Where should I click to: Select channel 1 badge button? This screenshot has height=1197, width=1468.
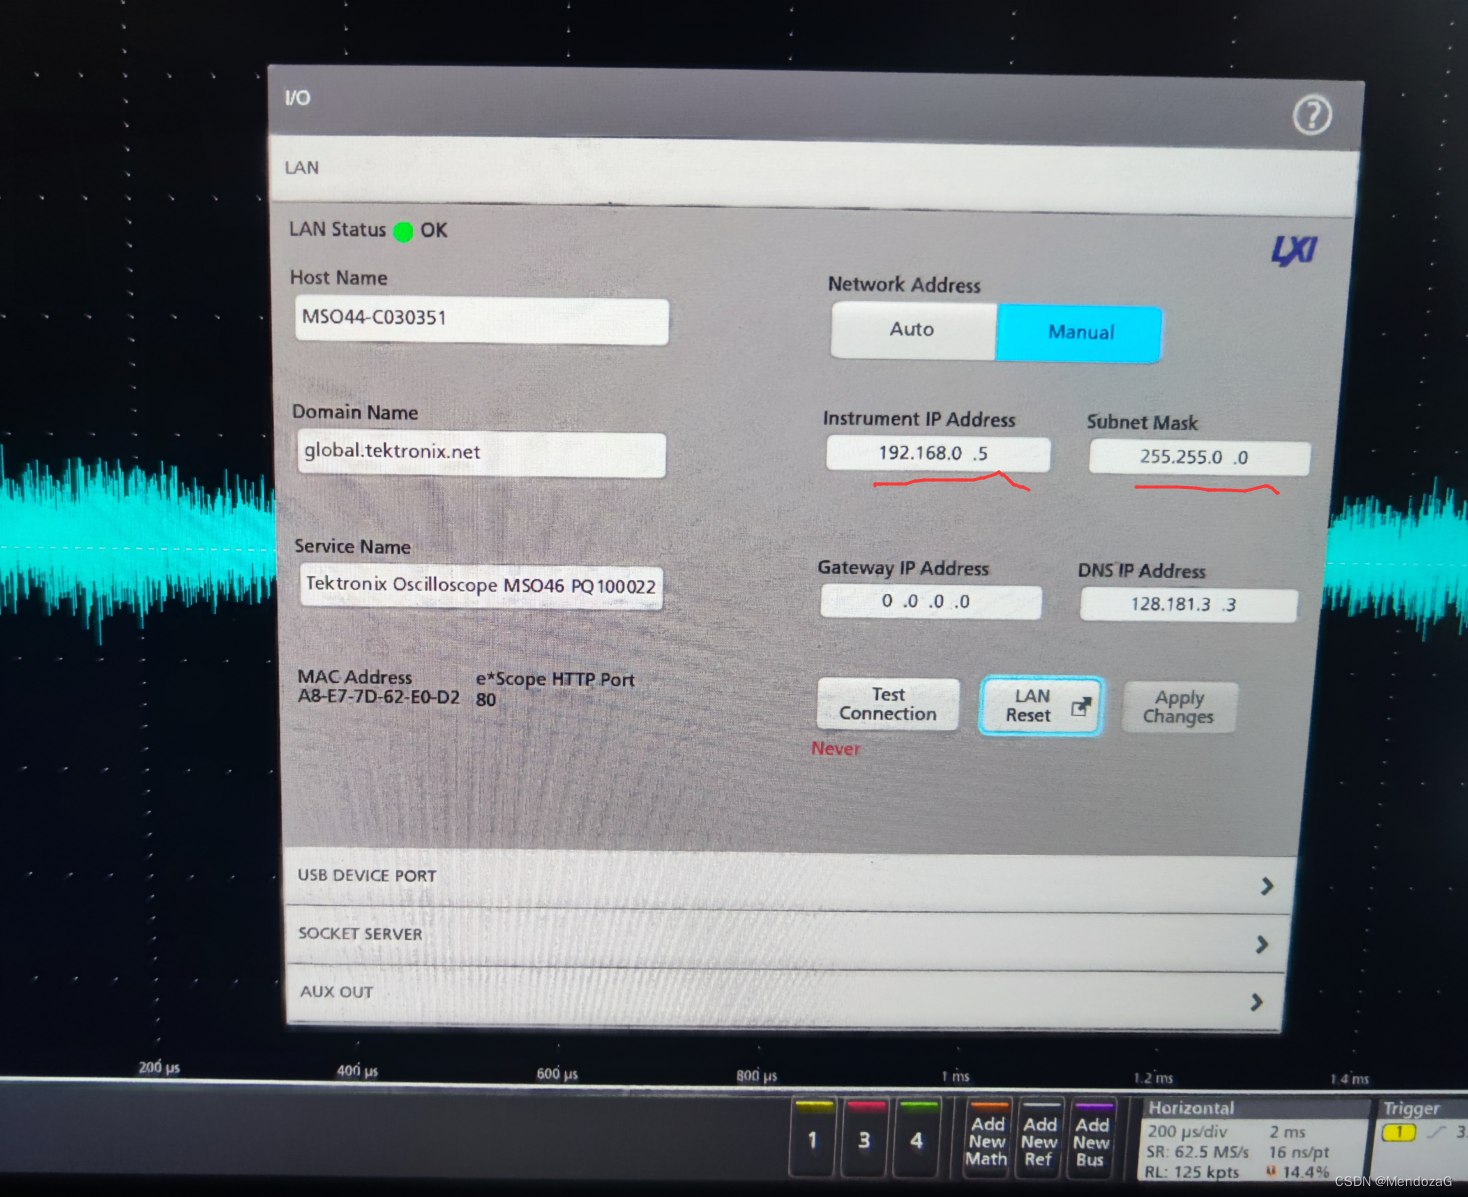click(813, 1139)
